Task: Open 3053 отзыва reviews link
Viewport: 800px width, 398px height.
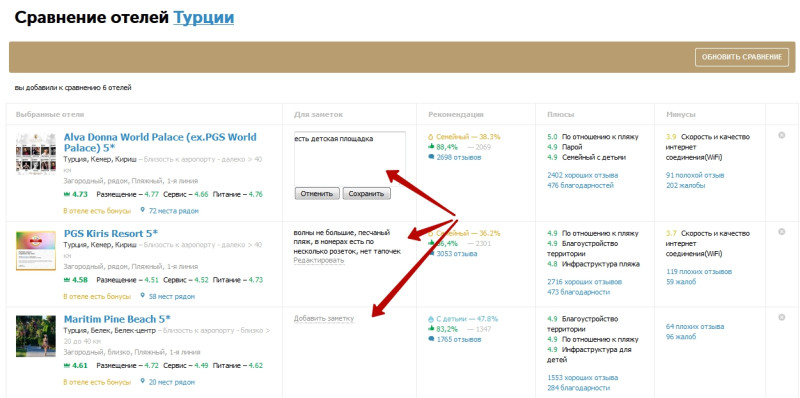Action: click(x=457, y=254)
